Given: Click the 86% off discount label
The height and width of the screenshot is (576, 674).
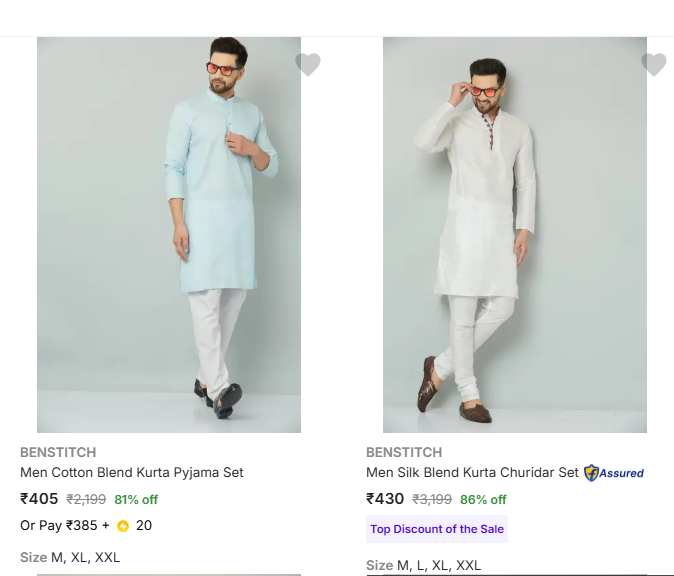Looking at the screenshot, I should (x=483, y=500).
